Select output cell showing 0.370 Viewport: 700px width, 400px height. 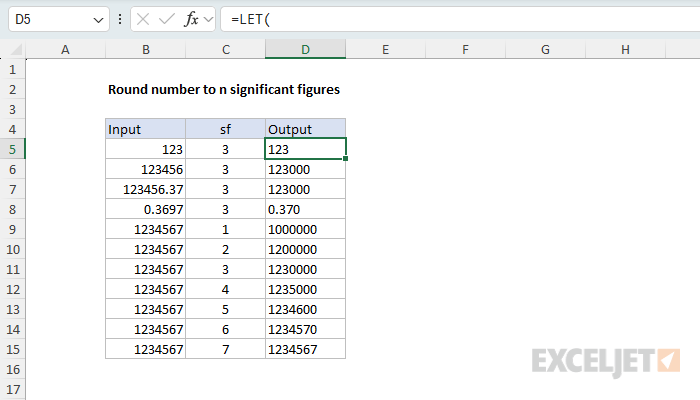(x=305, y=209)
